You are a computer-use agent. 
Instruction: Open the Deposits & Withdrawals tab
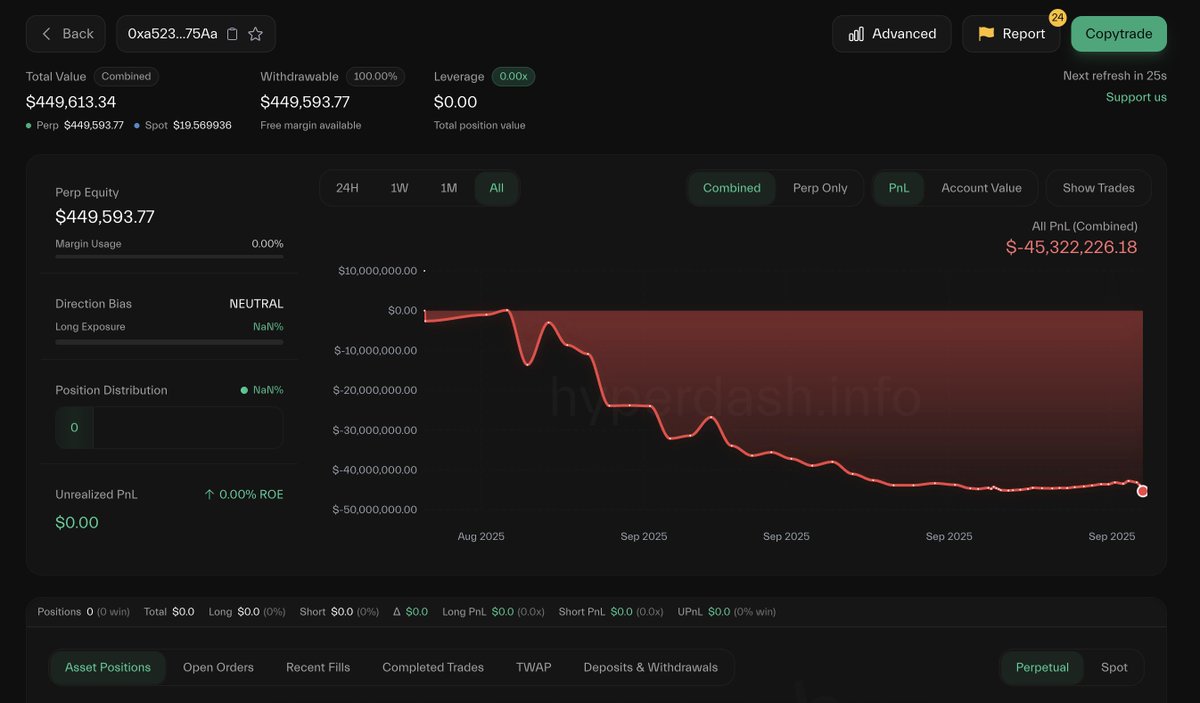click(650, 667)
